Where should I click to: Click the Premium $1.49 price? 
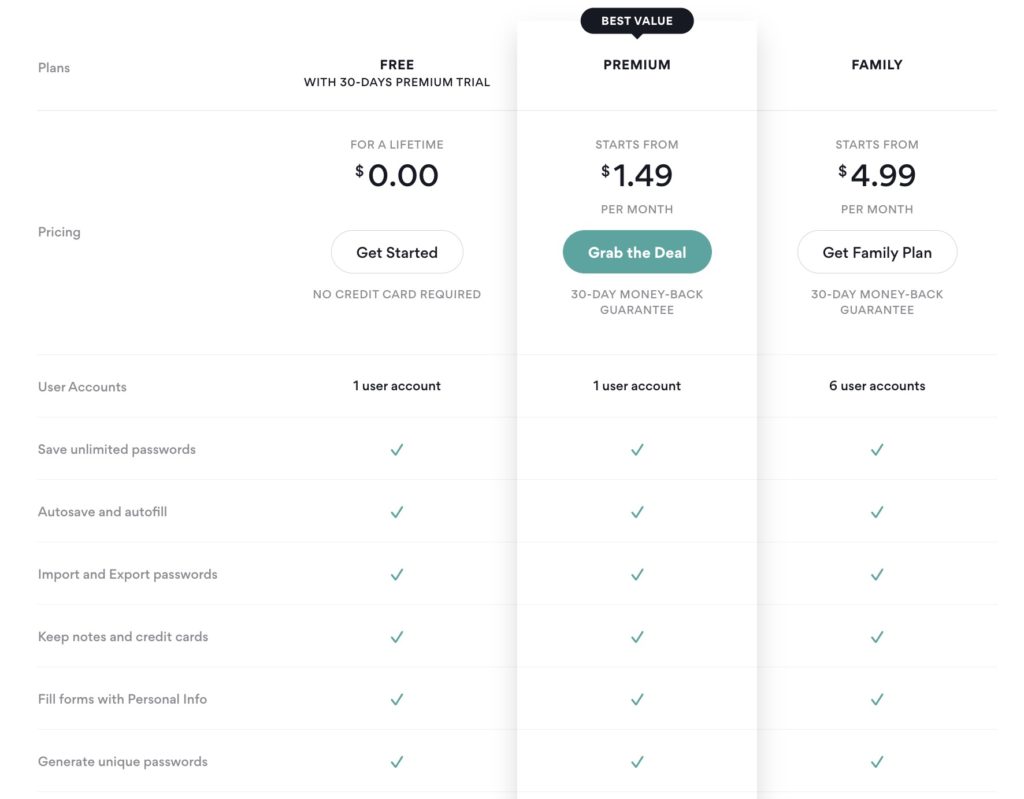coord(637,175)
